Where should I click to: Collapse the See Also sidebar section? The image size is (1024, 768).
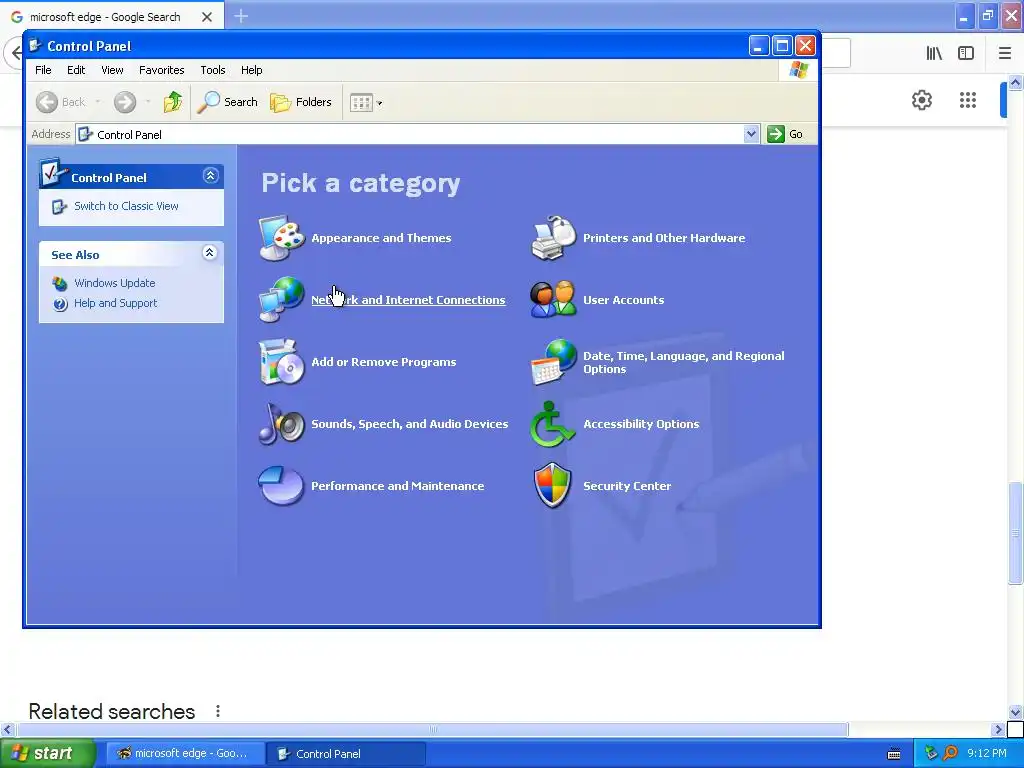click(209, 253)
